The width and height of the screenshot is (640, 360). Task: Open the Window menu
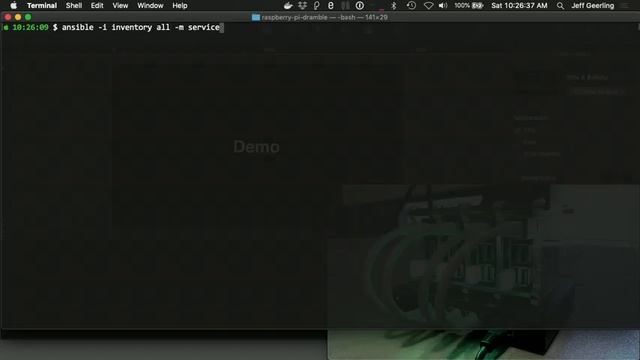pyautogui.click(x=150, y=6)
